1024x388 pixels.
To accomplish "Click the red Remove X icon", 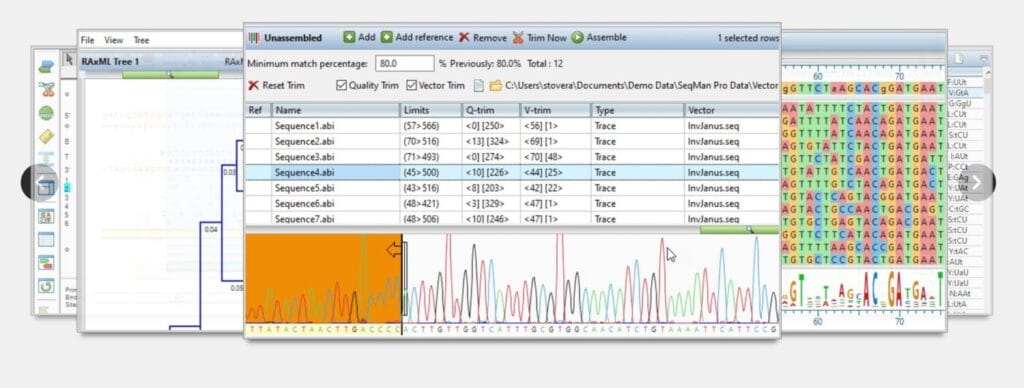I will (x=464, y=38).
